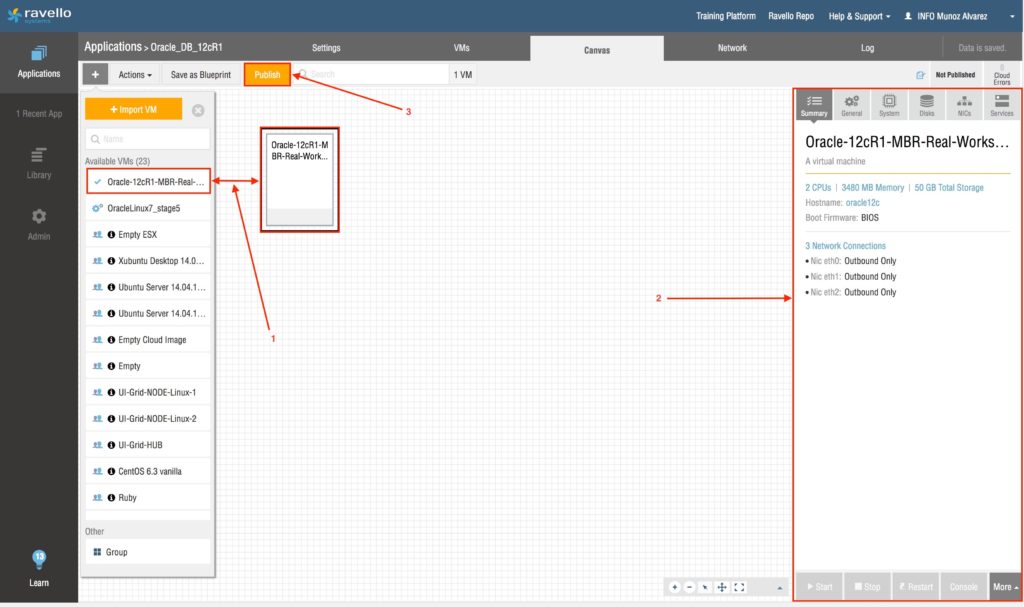Open the Help & Support menu
This screenshot has height=607, width=1024.
[x=859, y=16]
